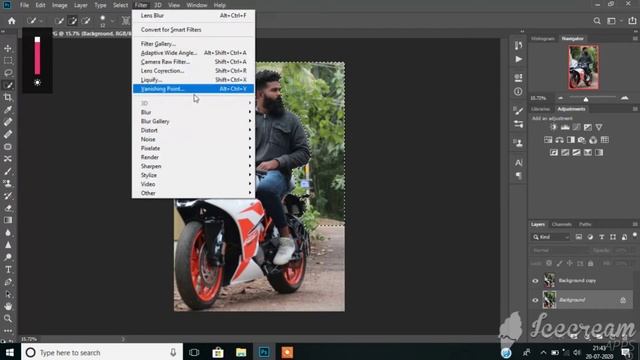The height and width of the screenshot is (360, 640).
Task: Add a Levels adjustment
Action: tap(565, 127)
